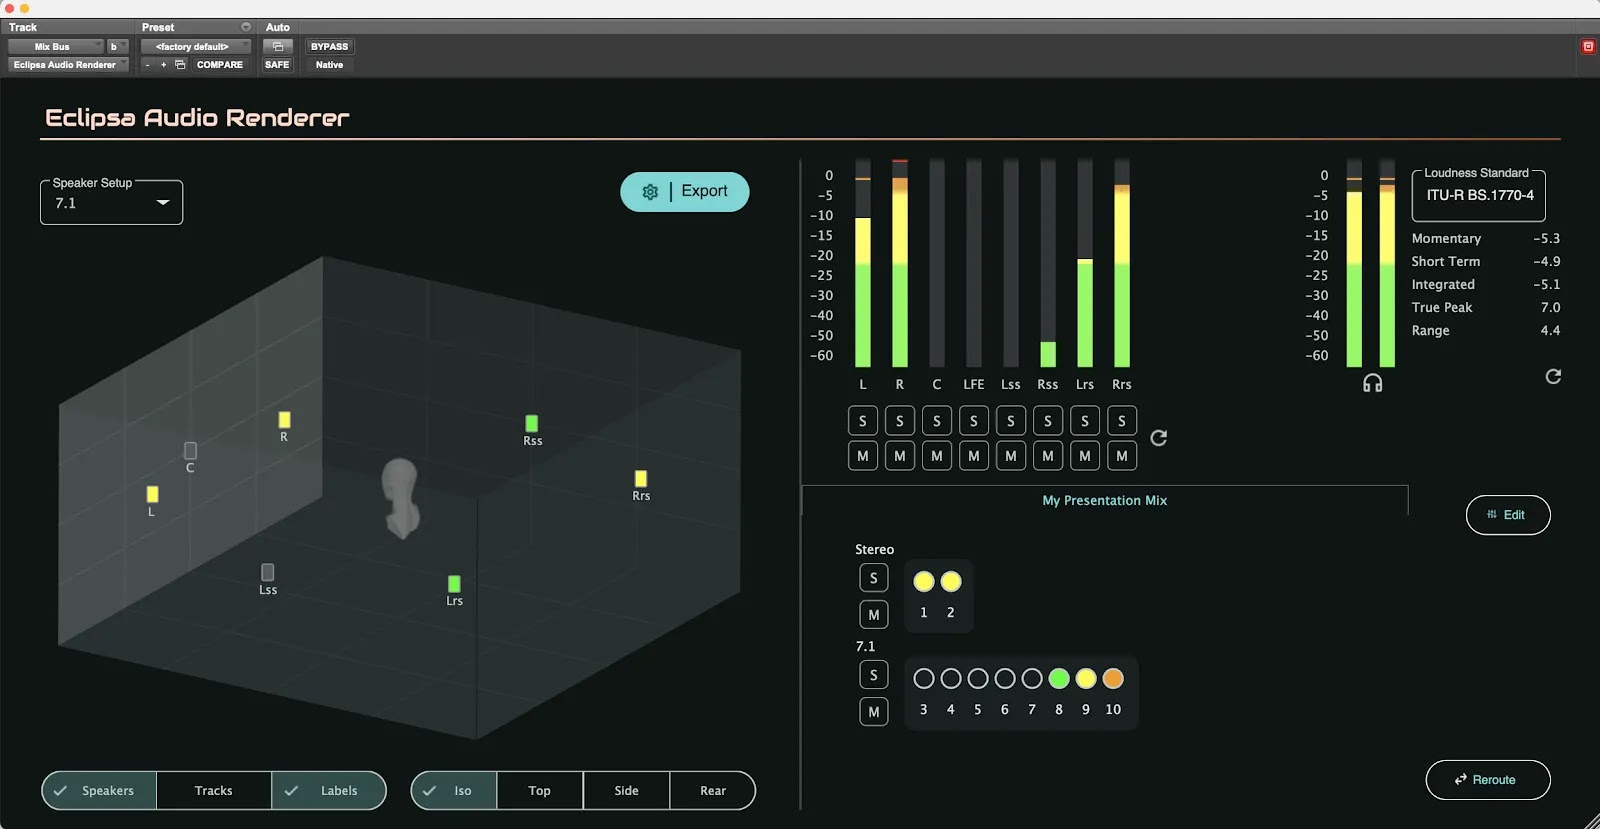The image size is (1600, 829).
Task: Select the Rss speaker in room view
Action: click(532, 424)
